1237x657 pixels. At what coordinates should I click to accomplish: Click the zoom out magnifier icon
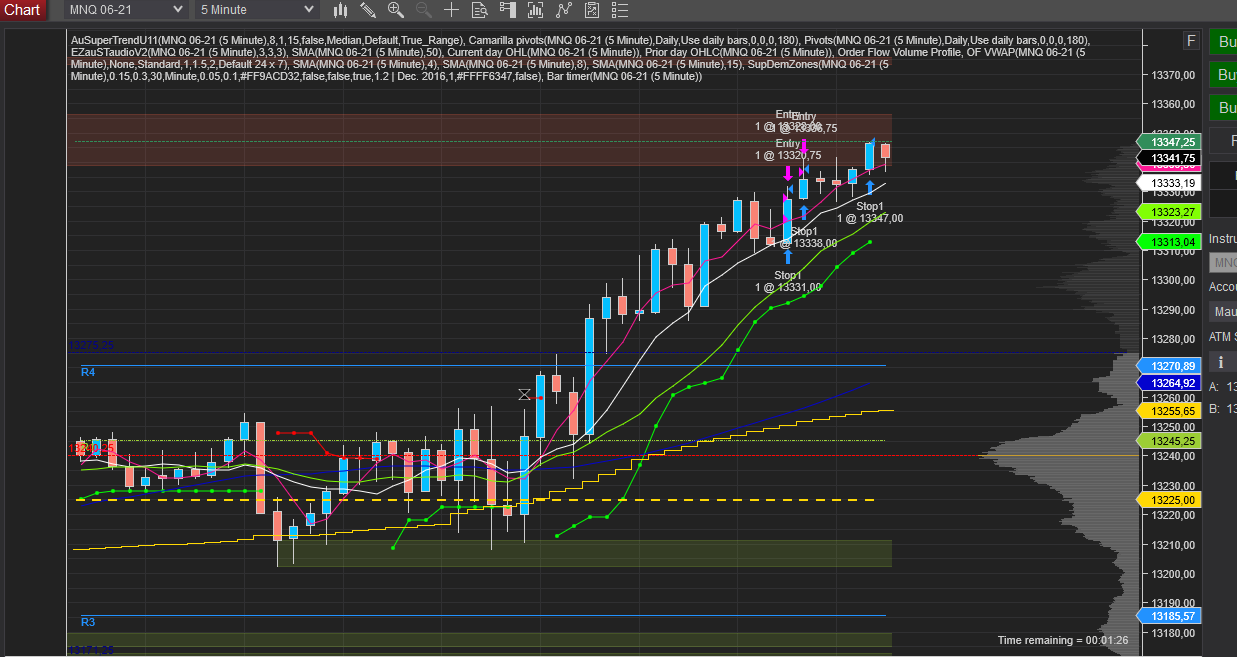[423, 10]
